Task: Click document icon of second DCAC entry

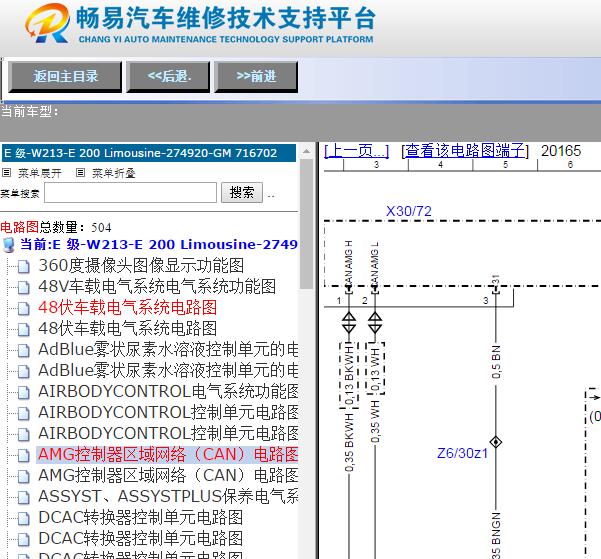Action: [x=24, y=539]
